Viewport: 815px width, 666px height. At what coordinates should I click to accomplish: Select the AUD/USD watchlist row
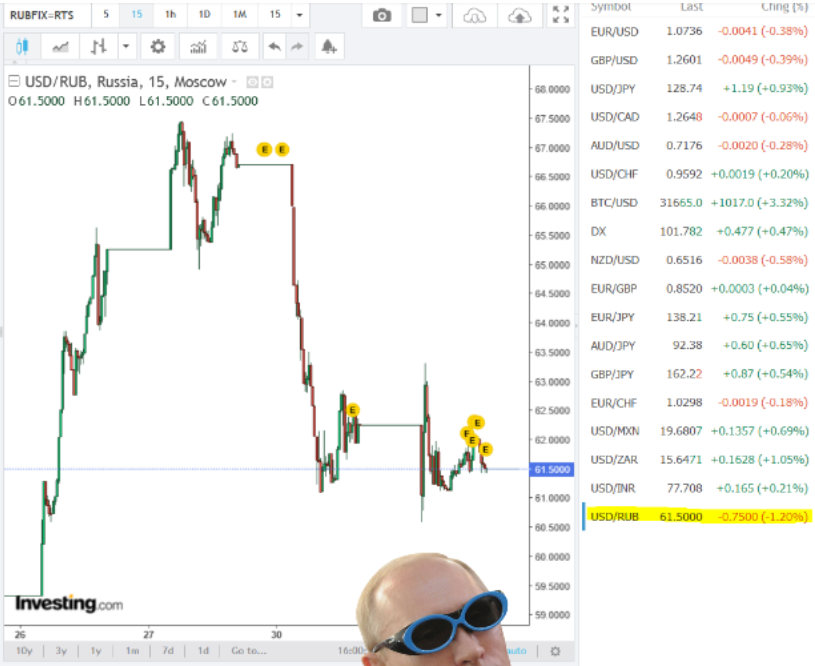pos(698,146)
